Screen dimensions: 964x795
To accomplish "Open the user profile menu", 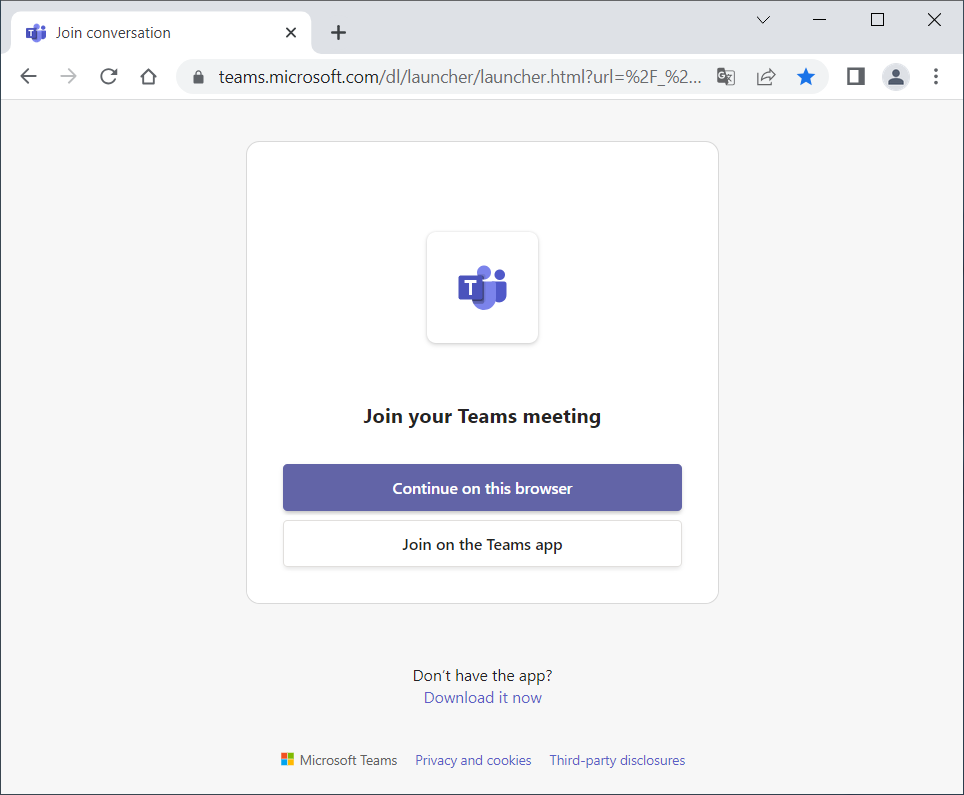I will pos(896,77).
